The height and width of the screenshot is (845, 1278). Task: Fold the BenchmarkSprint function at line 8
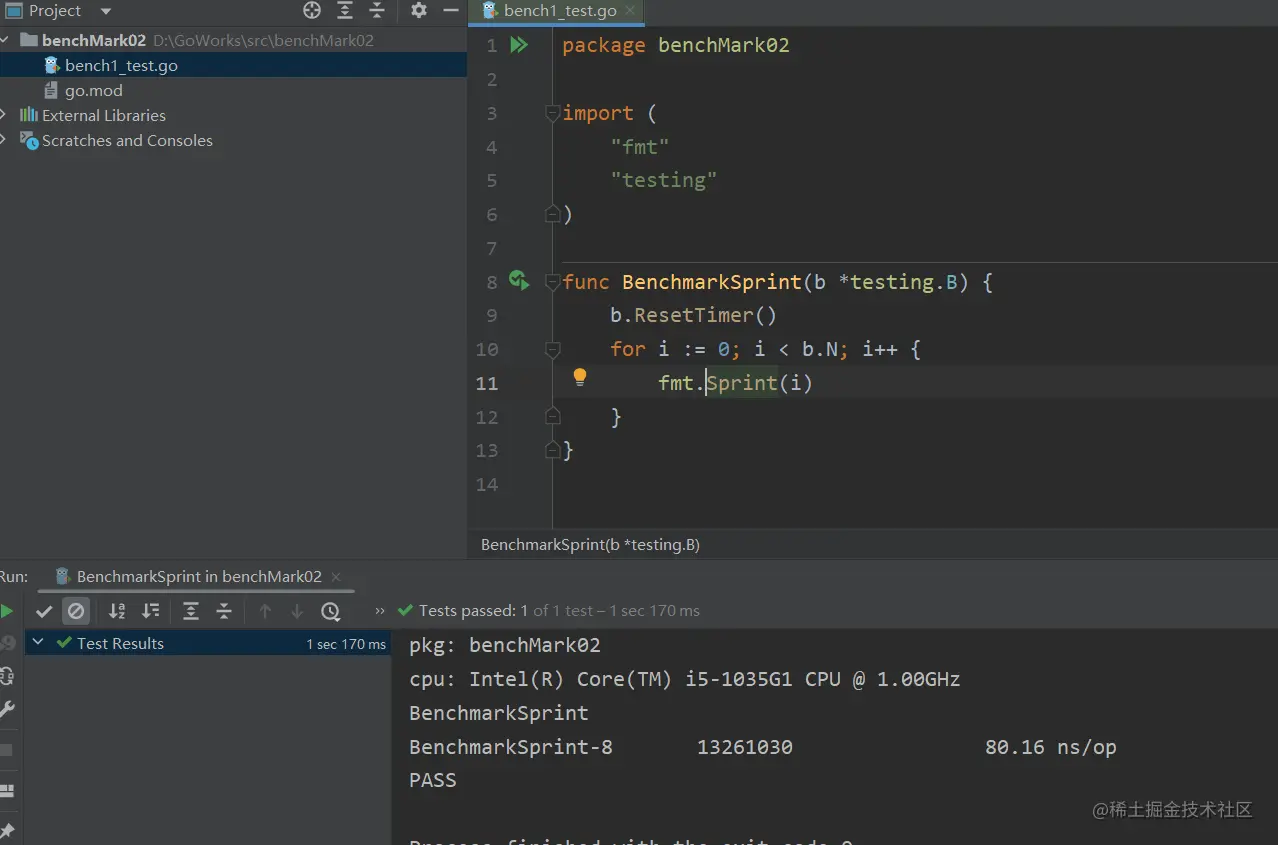click(552, 283)
